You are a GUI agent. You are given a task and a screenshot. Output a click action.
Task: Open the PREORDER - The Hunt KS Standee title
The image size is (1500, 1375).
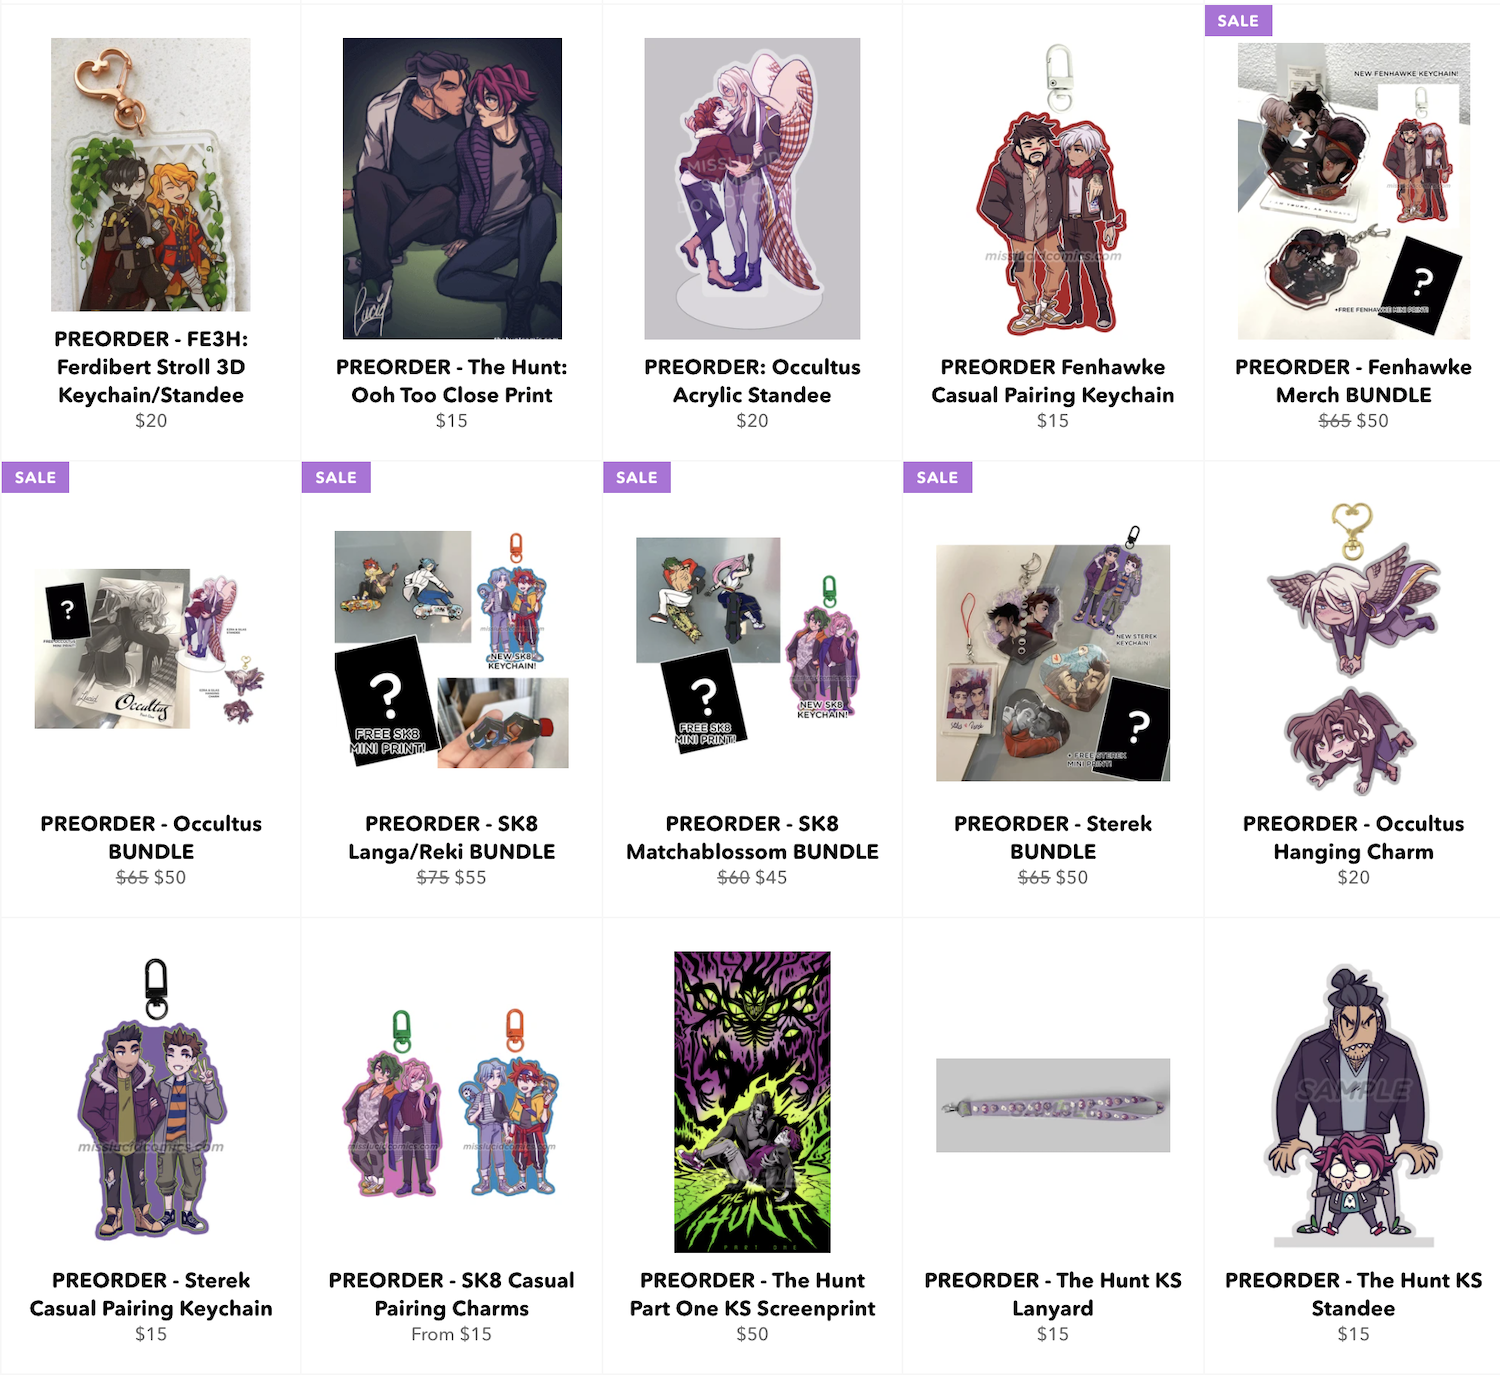click(x=1354, y=1294)
